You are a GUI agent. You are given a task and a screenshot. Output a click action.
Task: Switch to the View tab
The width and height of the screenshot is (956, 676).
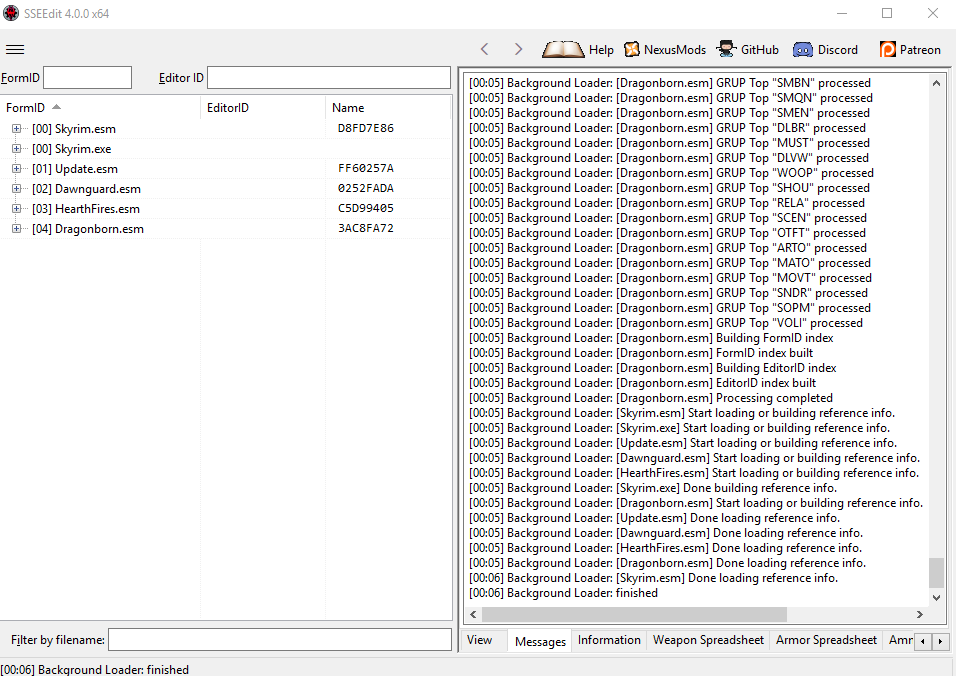coord(479,640)
